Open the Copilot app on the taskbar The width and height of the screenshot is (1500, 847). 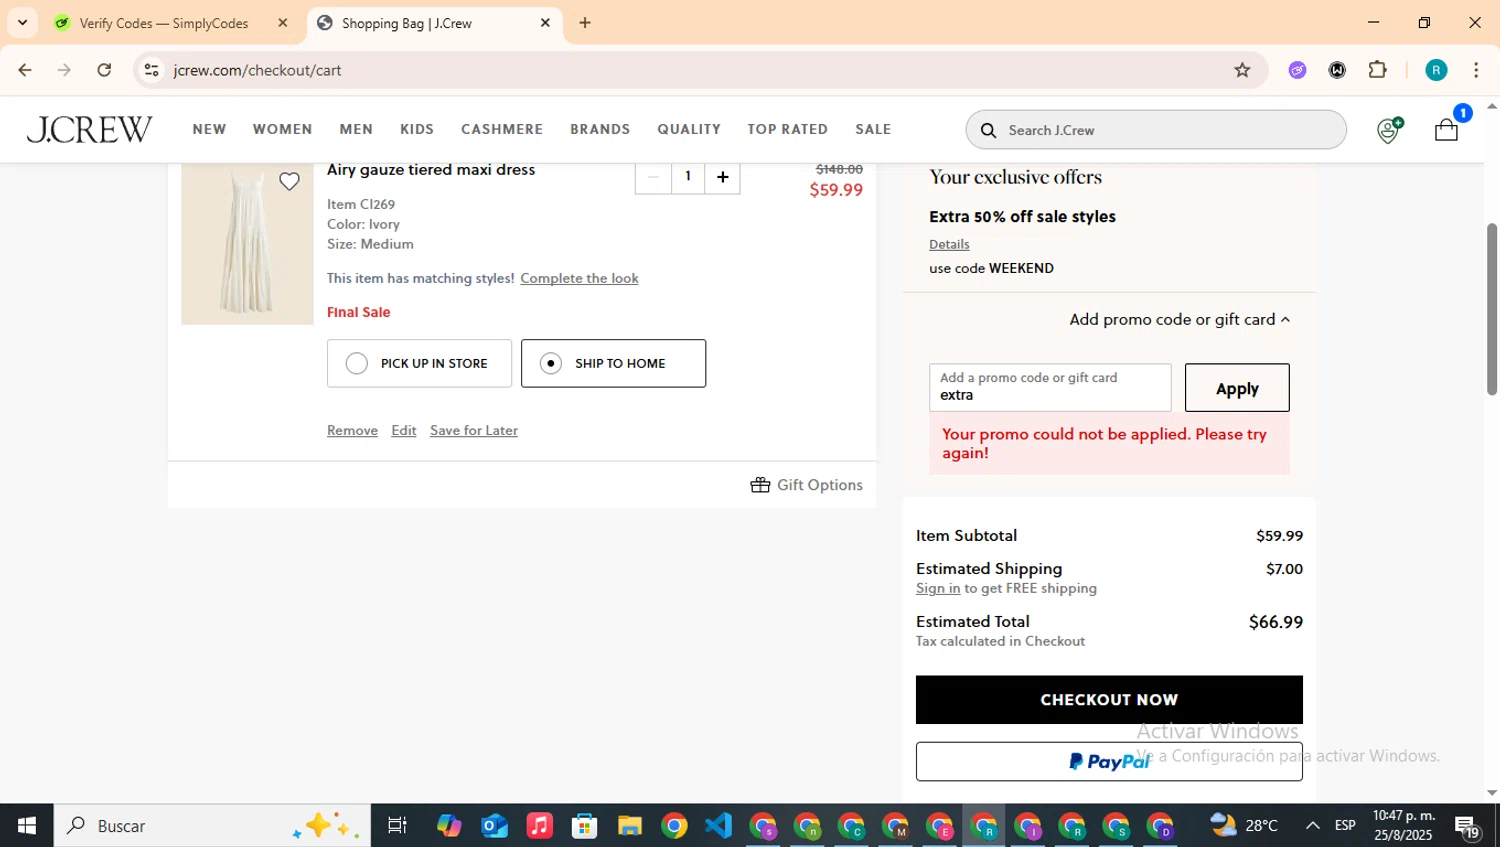click(449, 826)
